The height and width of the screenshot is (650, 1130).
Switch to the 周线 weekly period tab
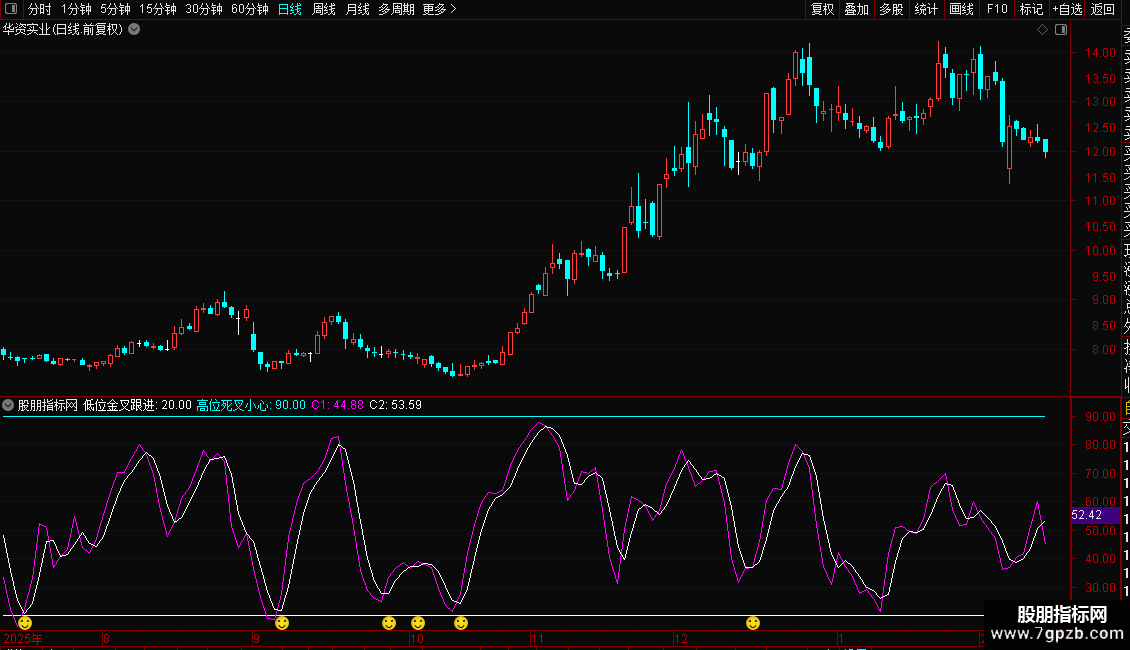324,9
